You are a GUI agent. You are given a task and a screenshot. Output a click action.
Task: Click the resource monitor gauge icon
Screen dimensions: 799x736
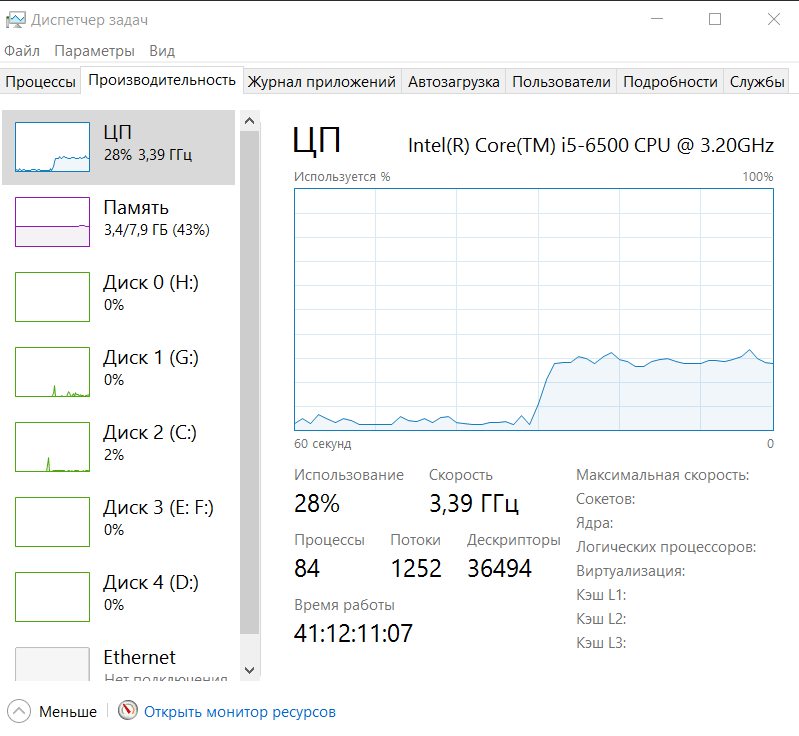(128, 710)
